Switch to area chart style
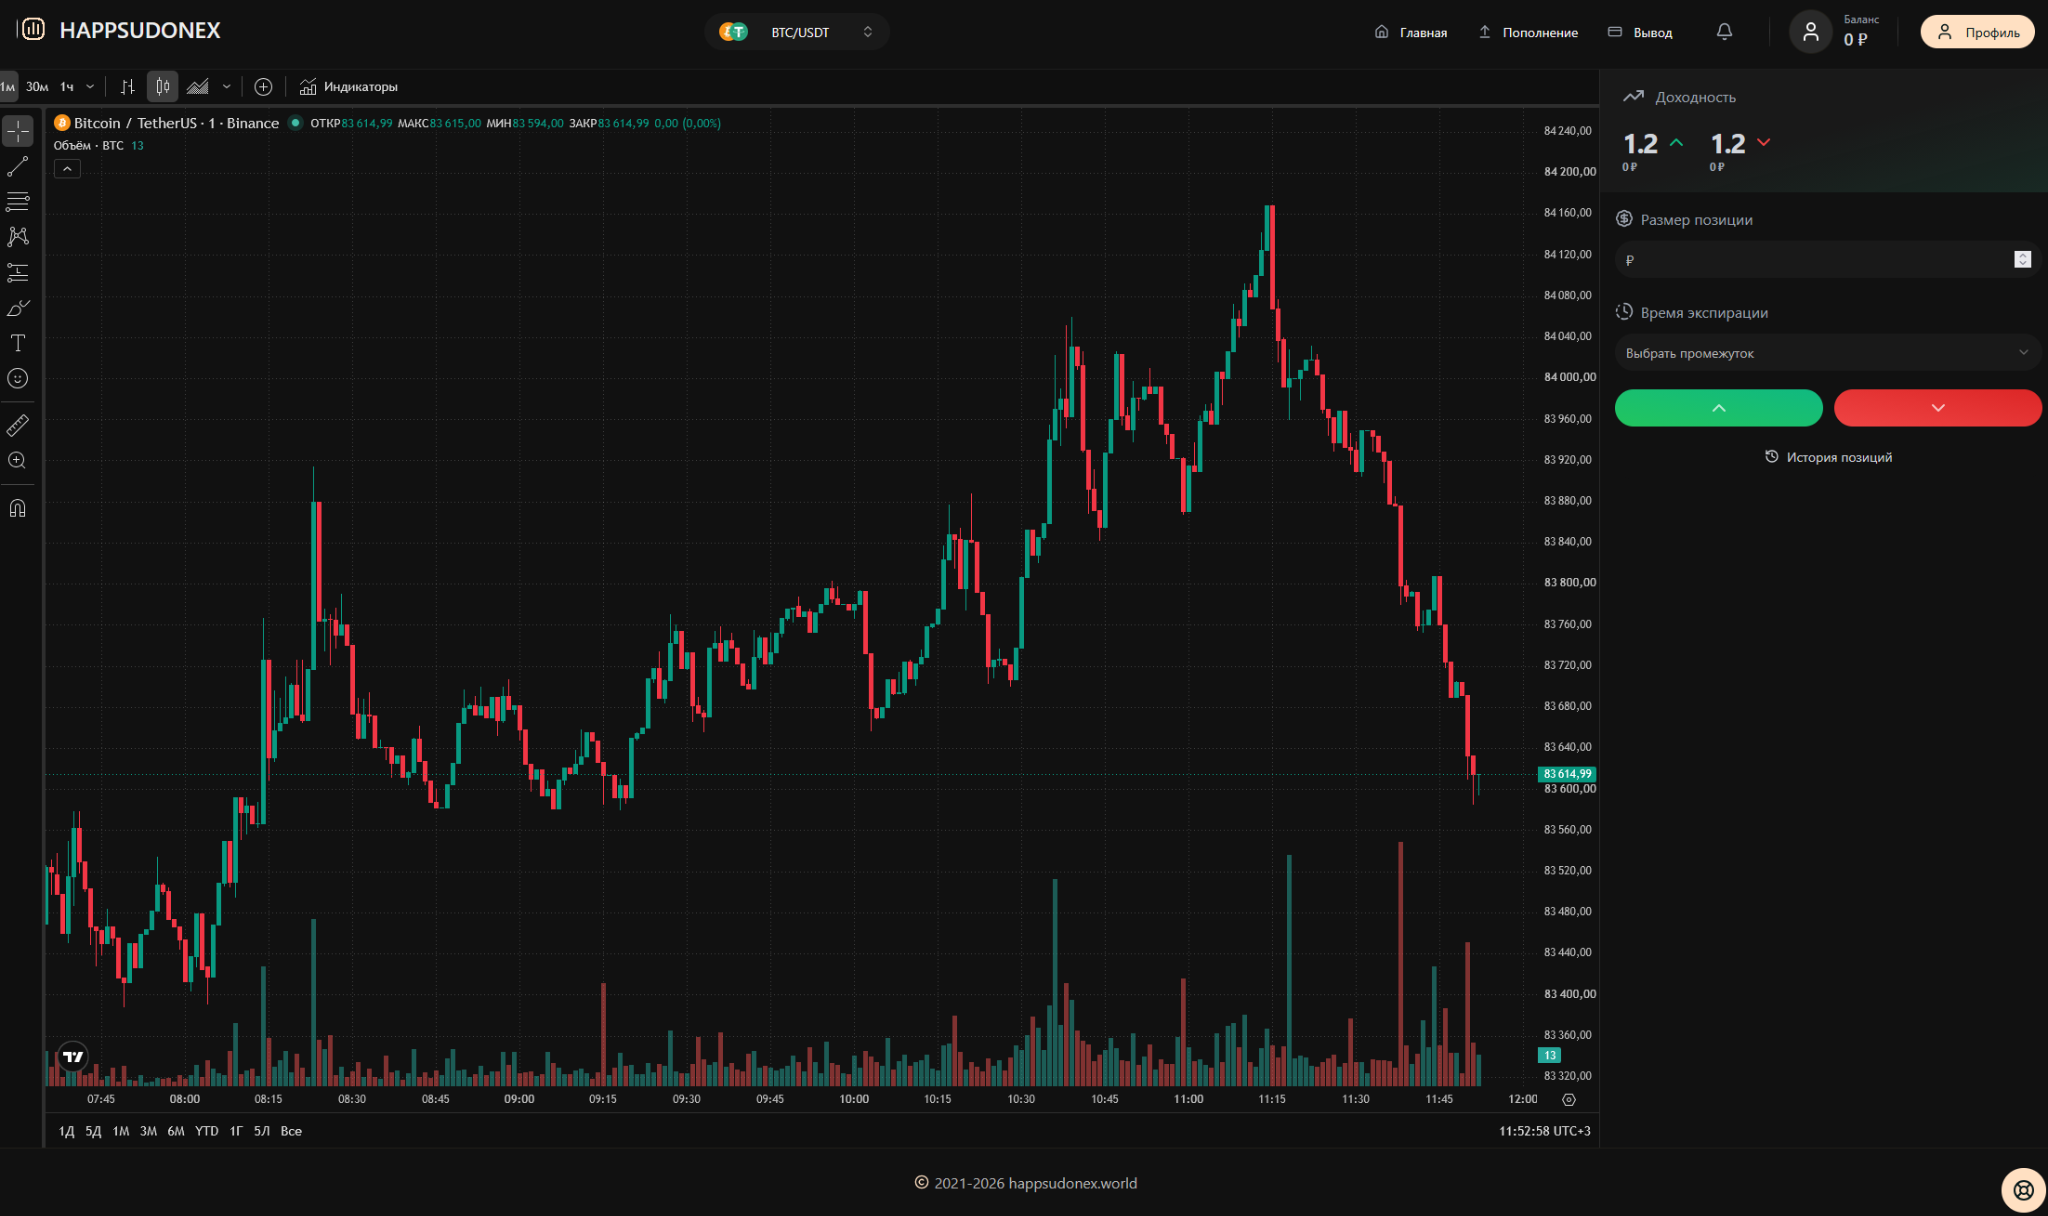The width and height of the screenshot is (2048, 1216). pos(198,87)
